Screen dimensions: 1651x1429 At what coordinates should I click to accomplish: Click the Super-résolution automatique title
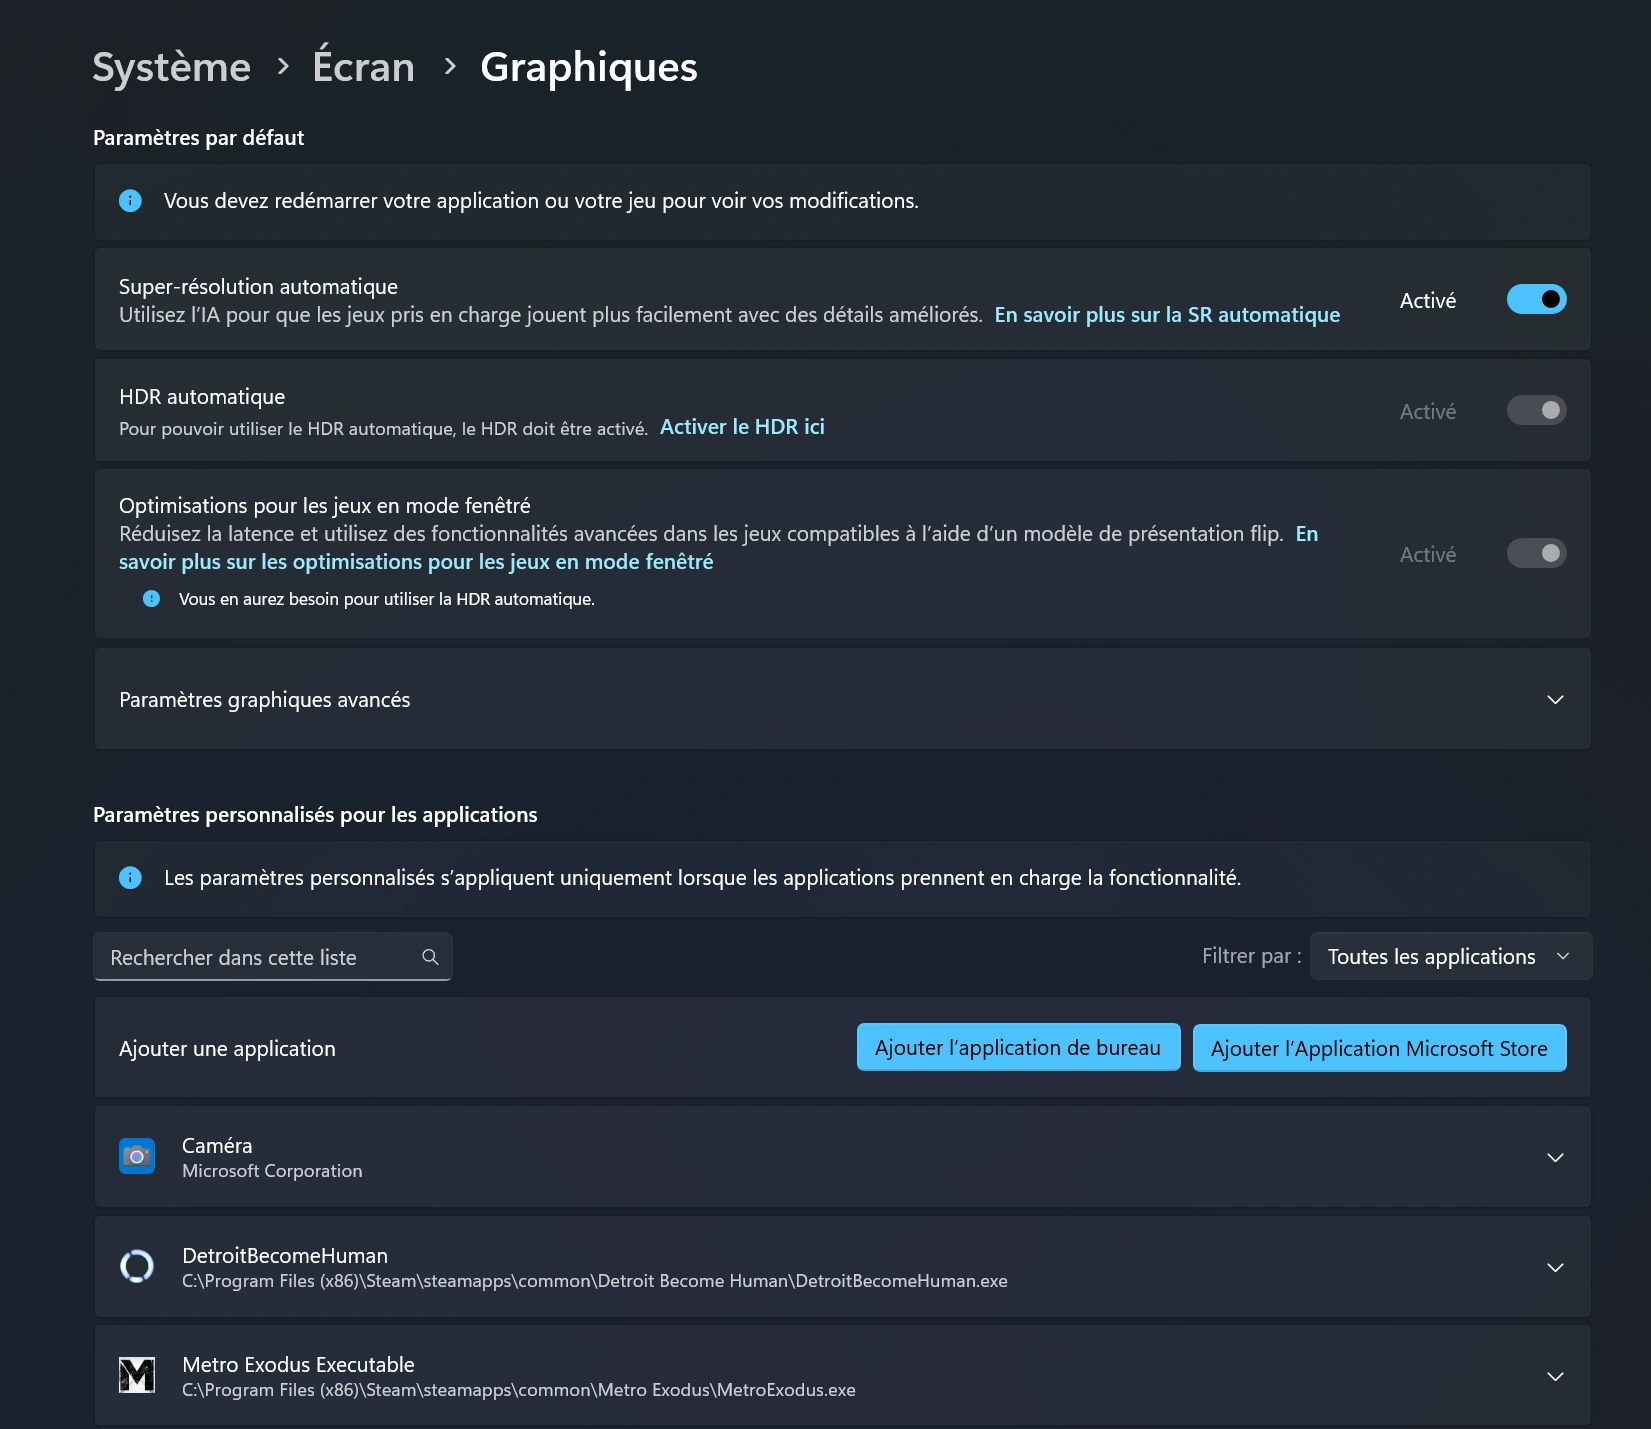coord(258,287)
